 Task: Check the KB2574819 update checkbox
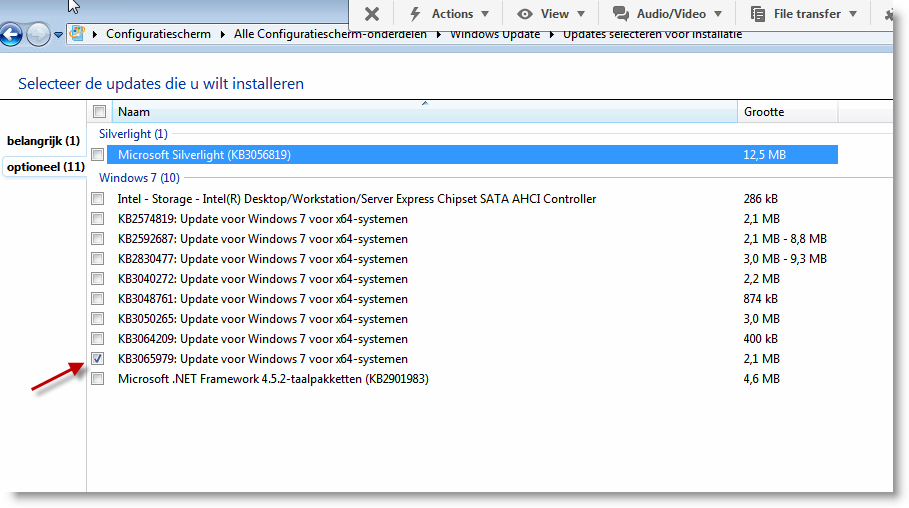coord(97,219)
